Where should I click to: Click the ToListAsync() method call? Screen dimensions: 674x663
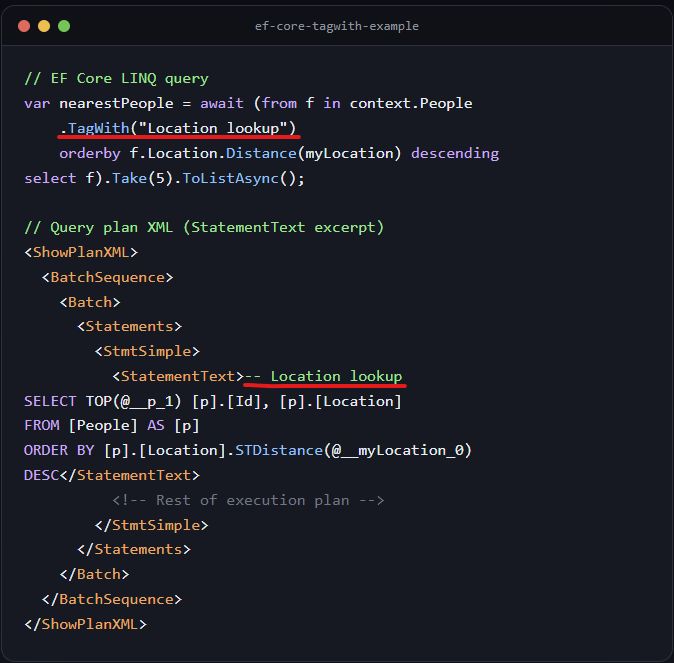point(241,178)
